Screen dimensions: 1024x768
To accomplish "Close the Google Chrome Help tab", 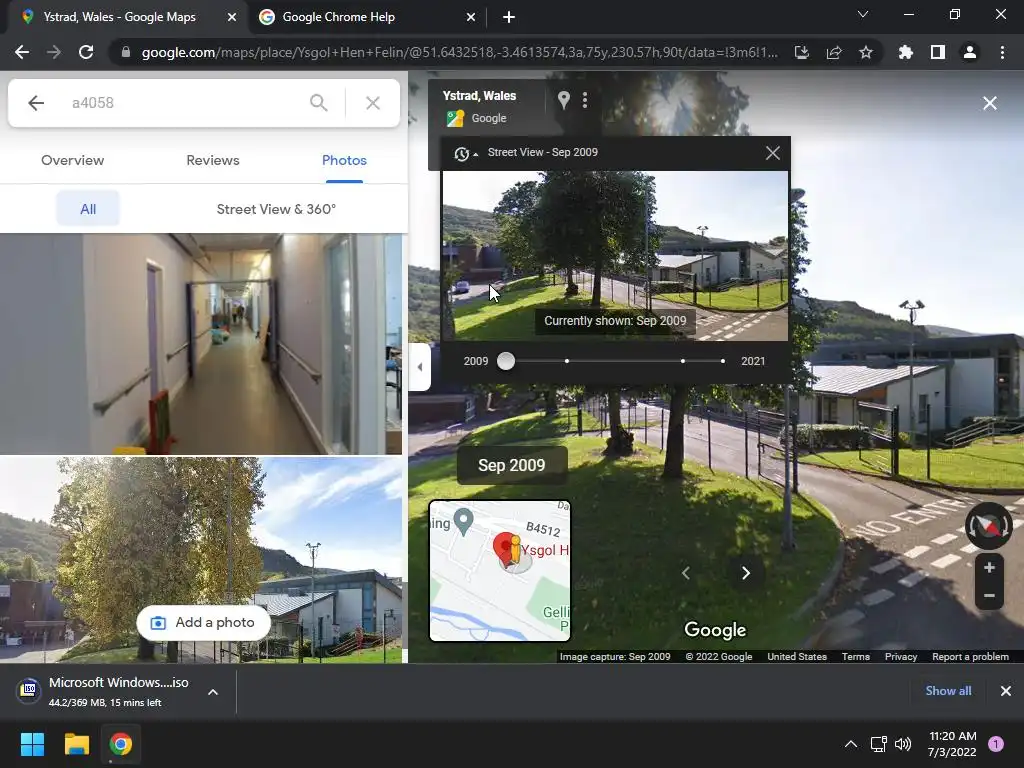I will pos(471,17).
